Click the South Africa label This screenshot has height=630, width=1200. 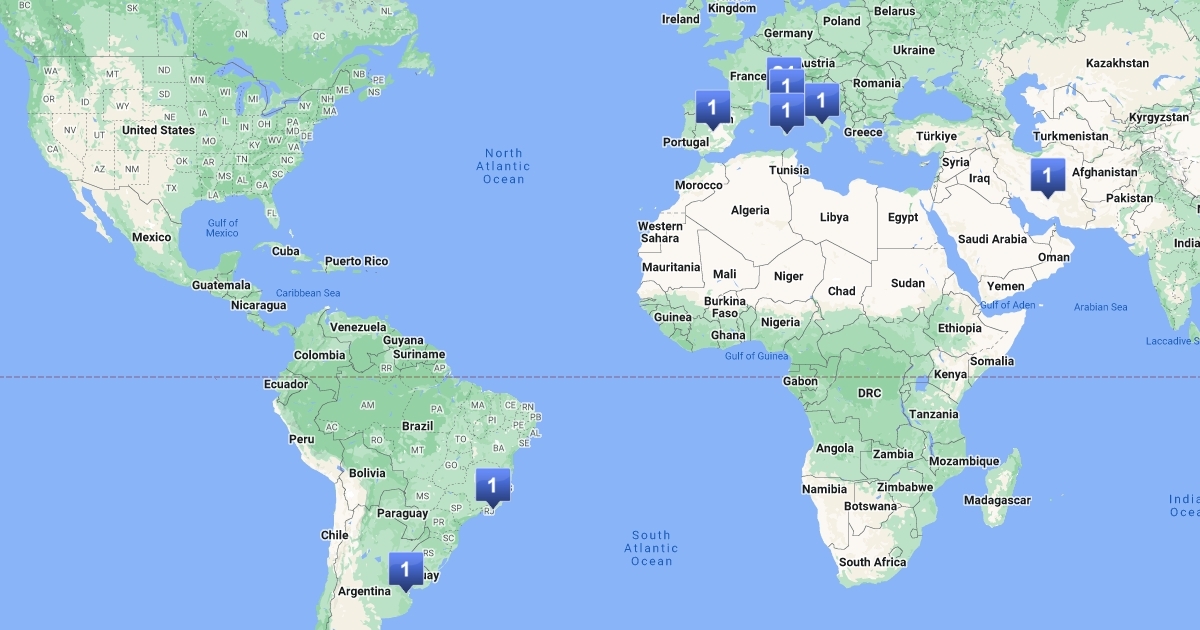873,562
